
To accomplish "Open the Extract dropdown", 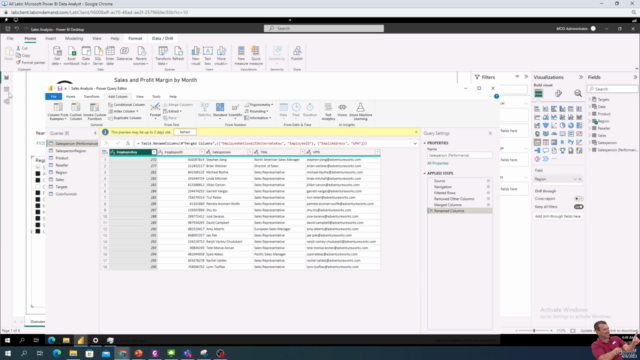I will [x=173, y=111].
